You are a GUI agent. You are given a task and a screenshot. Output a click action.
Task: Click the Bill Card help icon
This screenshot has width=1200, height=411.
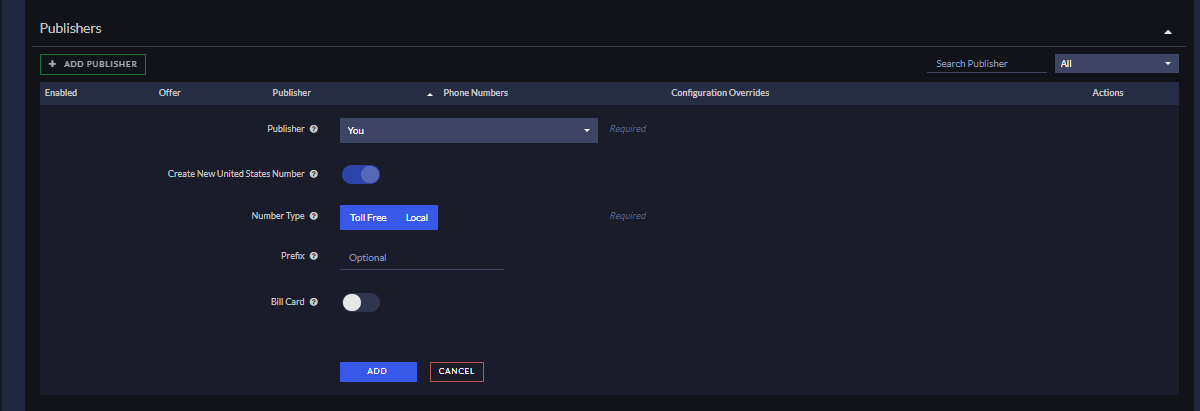[314, 301]
